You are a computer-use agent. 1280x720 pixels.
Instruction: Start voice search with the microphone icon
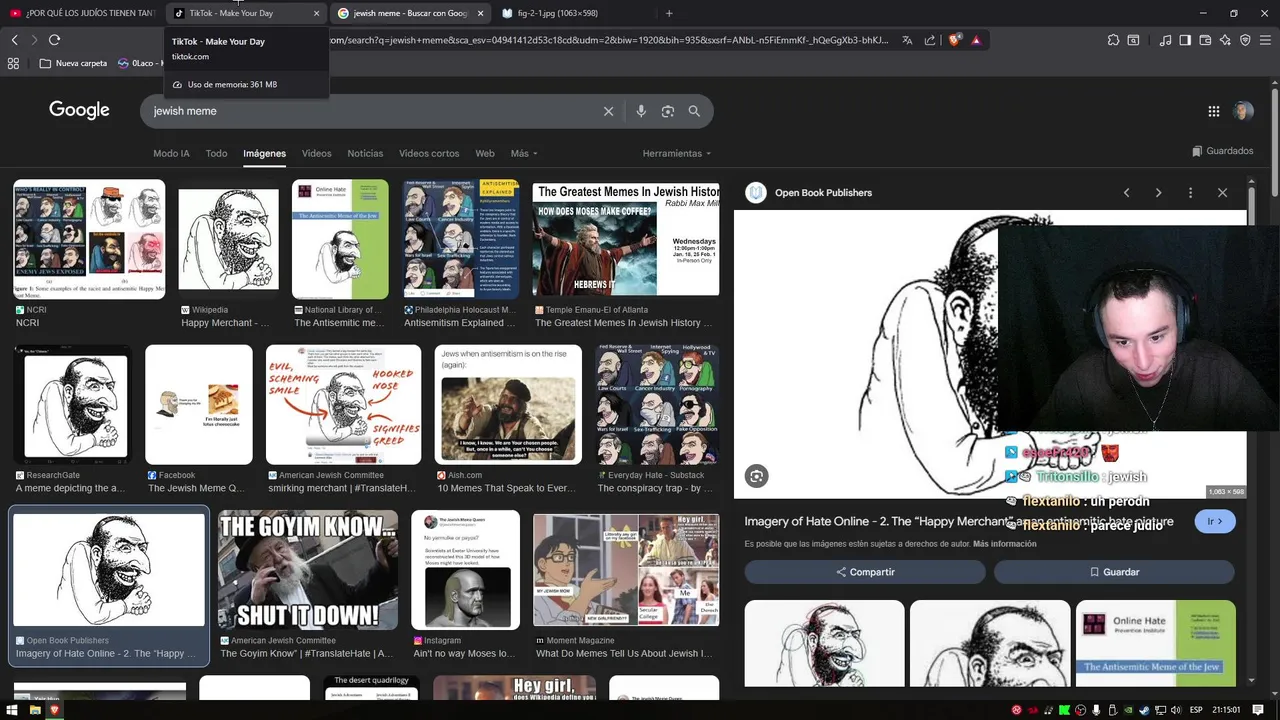pyautogui.click(x=641, y=111)
